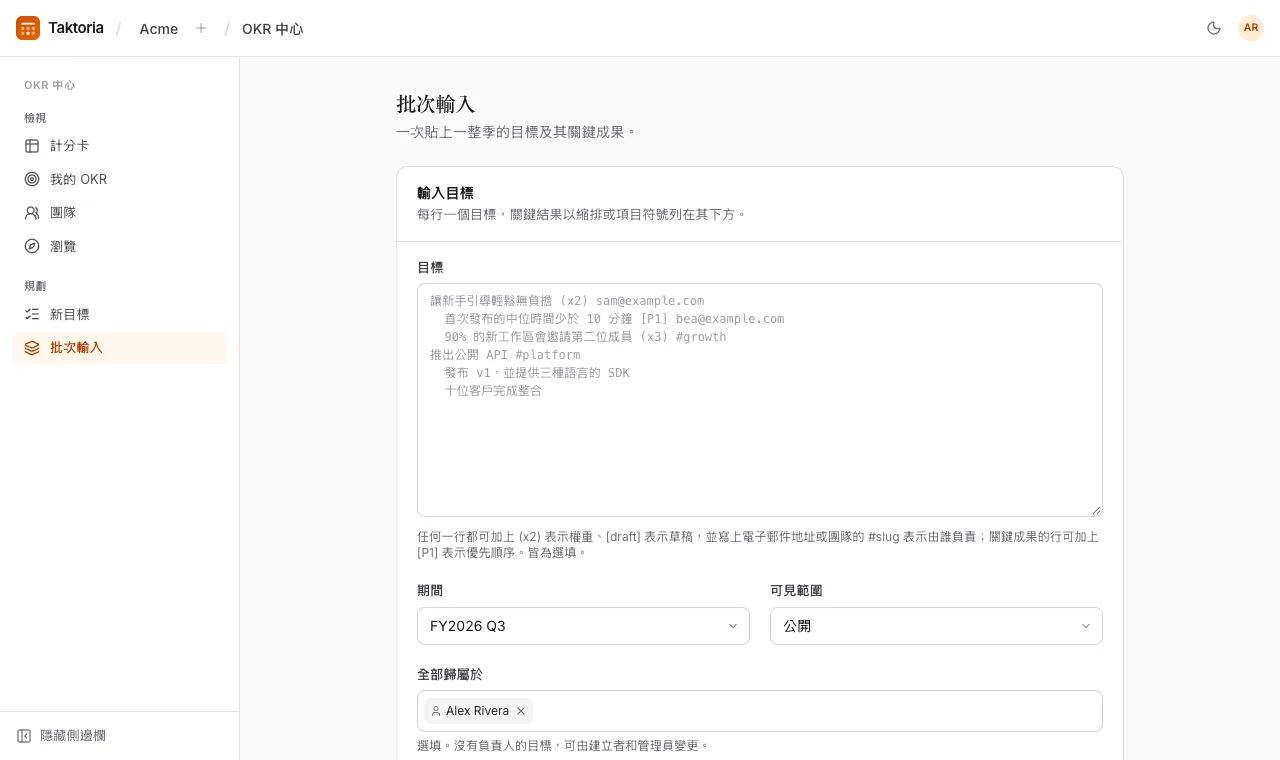This screenshot has width=1280, height=760.
Task: Toggle dark mode moon icon
Action: tap(1214, 28)
